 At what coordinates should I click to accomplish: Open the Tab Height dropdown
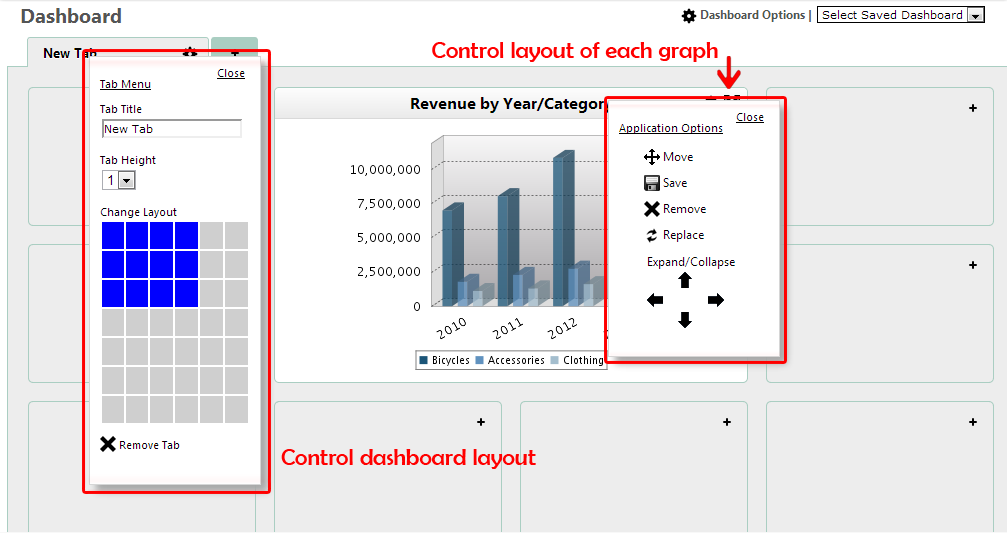118,180
